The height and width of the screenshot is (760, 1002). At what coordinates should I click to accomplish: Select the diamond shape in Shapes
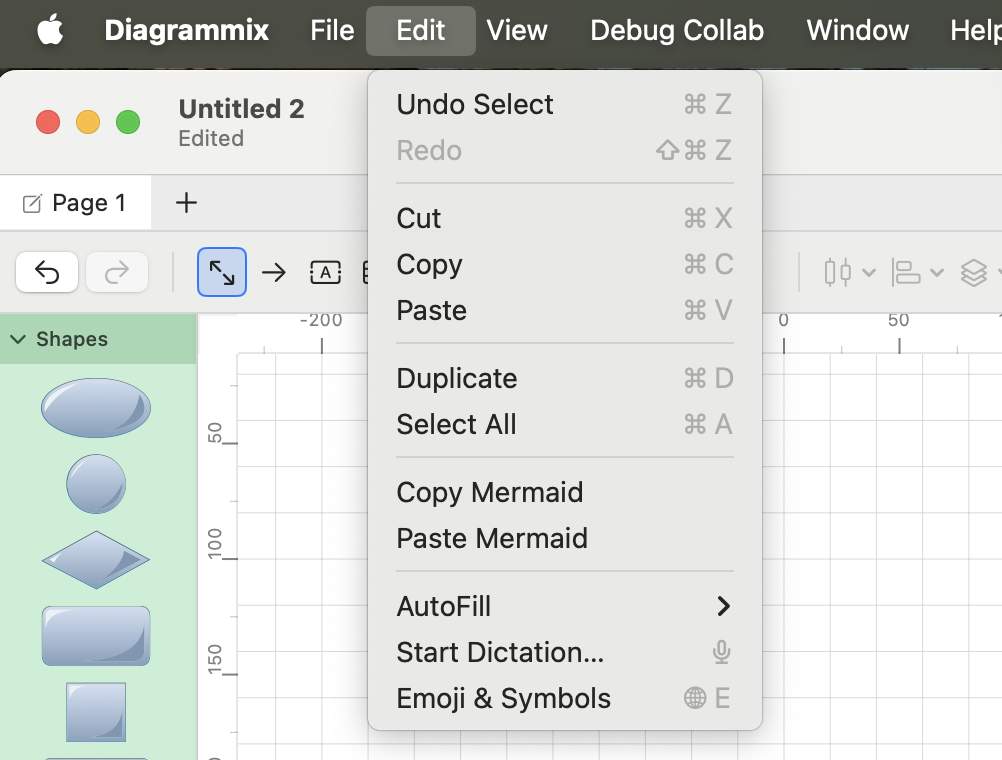(x=96, y=559)
